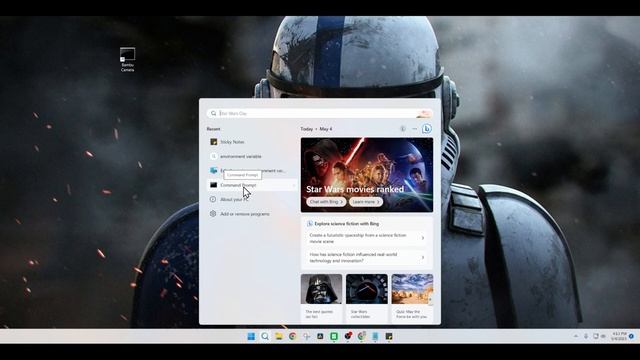This screenshot has height=360, width=640.
Task: Click 'Chat with Bing' button
Action: click(x=326, y=202)
